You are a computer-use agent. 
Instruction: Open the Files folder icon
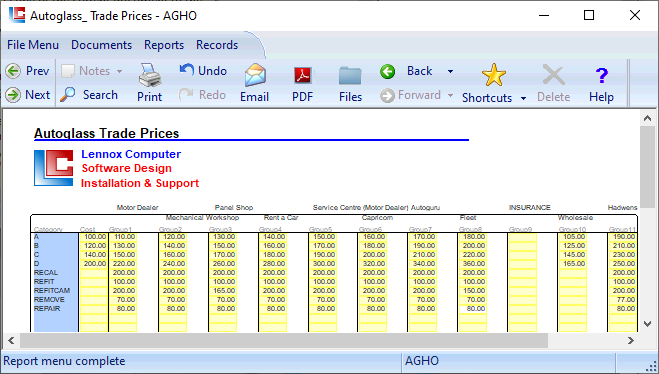(x=350, y=76)
